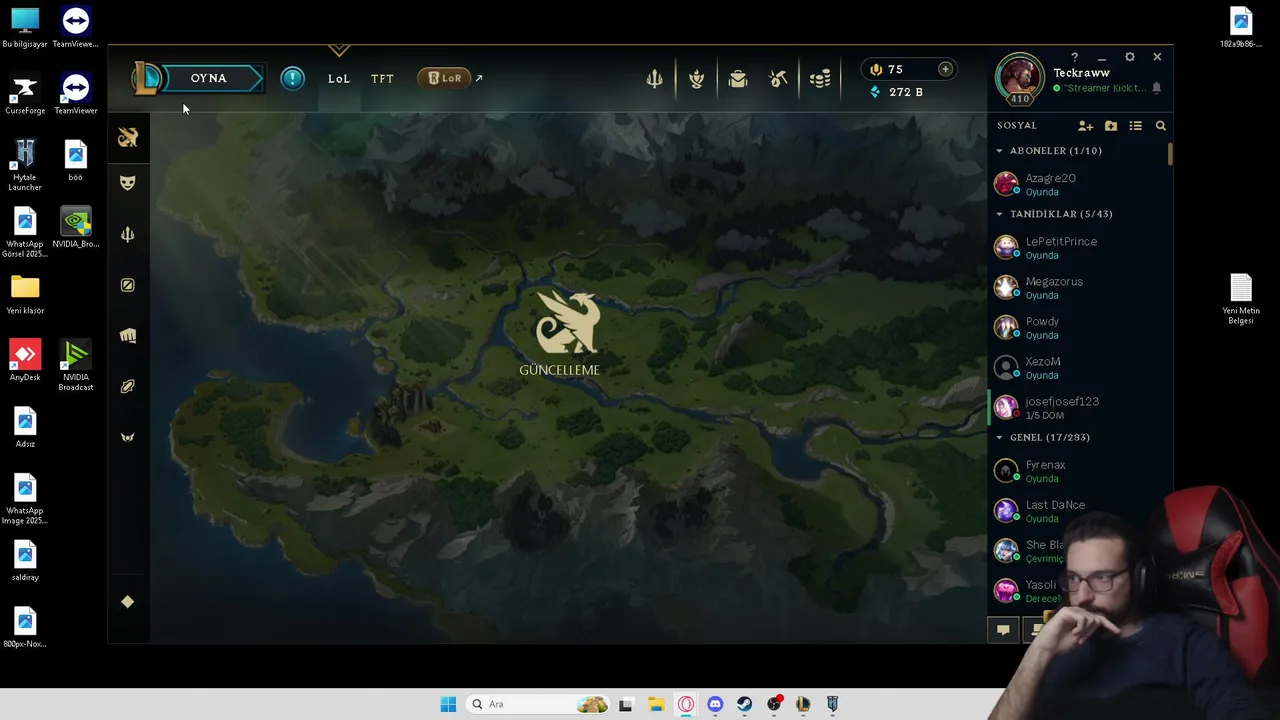
Task: Open Steam from taskbar
Action: [744, 704]
